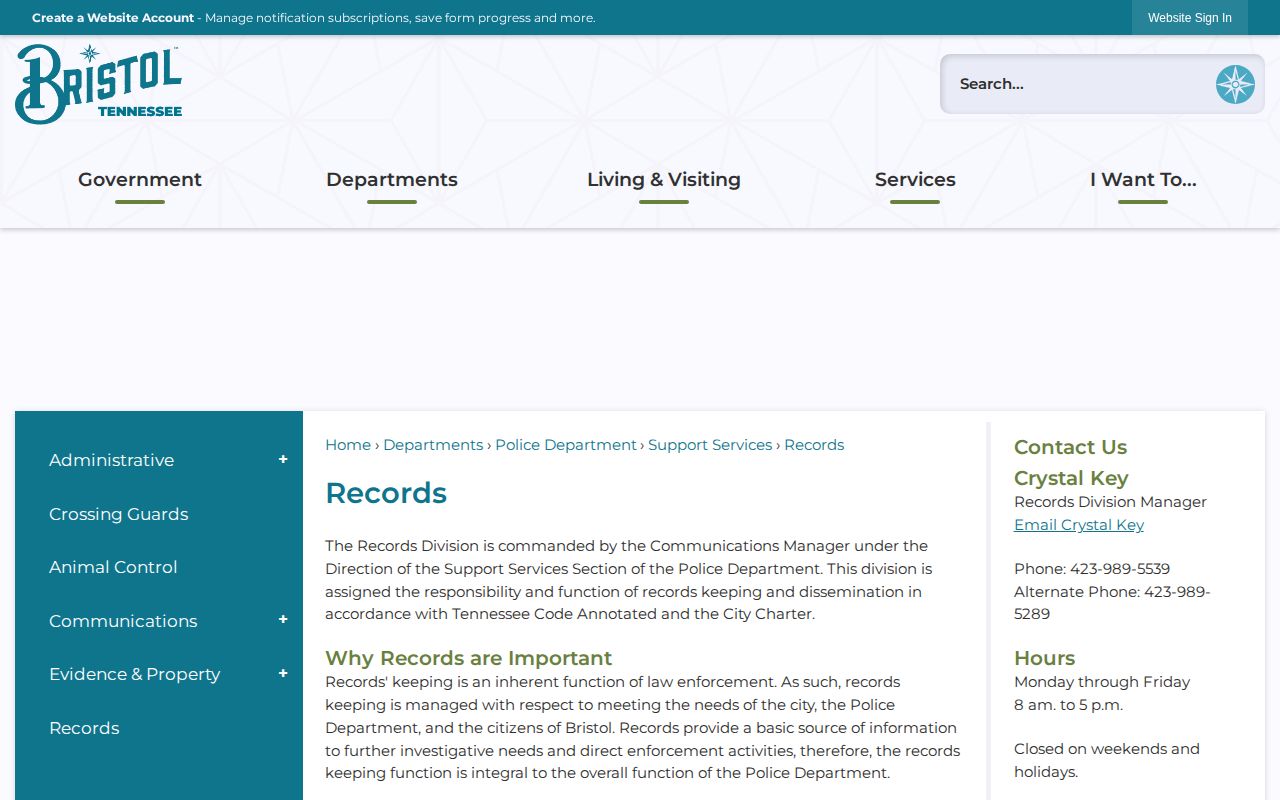Expand the Communications sidebar submenu
Viewport: 1280px width, 800px height.
click(x=283, y=620)
